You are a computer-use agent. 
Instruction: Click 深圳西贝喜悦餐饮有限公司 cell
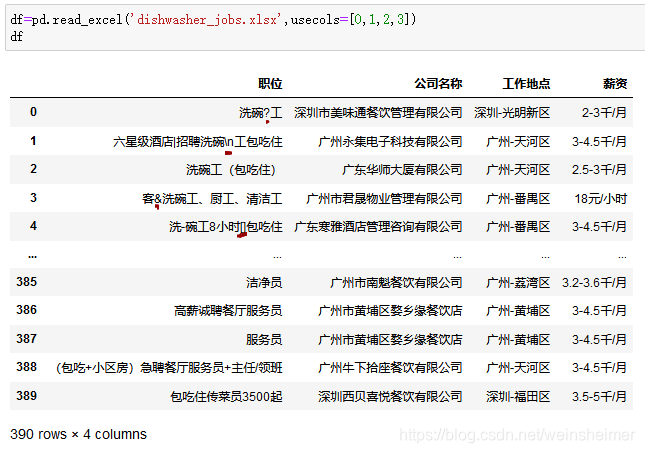tap(390, 397)
